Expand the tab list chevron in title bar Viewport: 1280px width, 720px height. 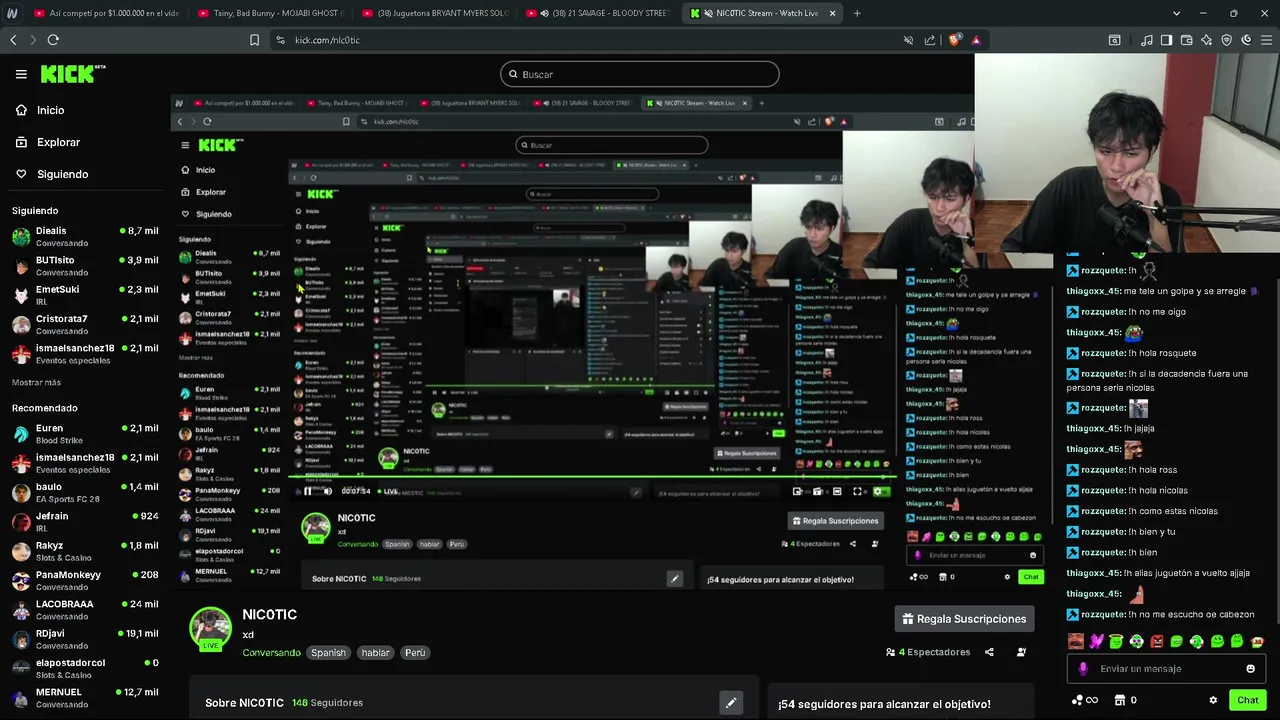[x=1176, y=13]
